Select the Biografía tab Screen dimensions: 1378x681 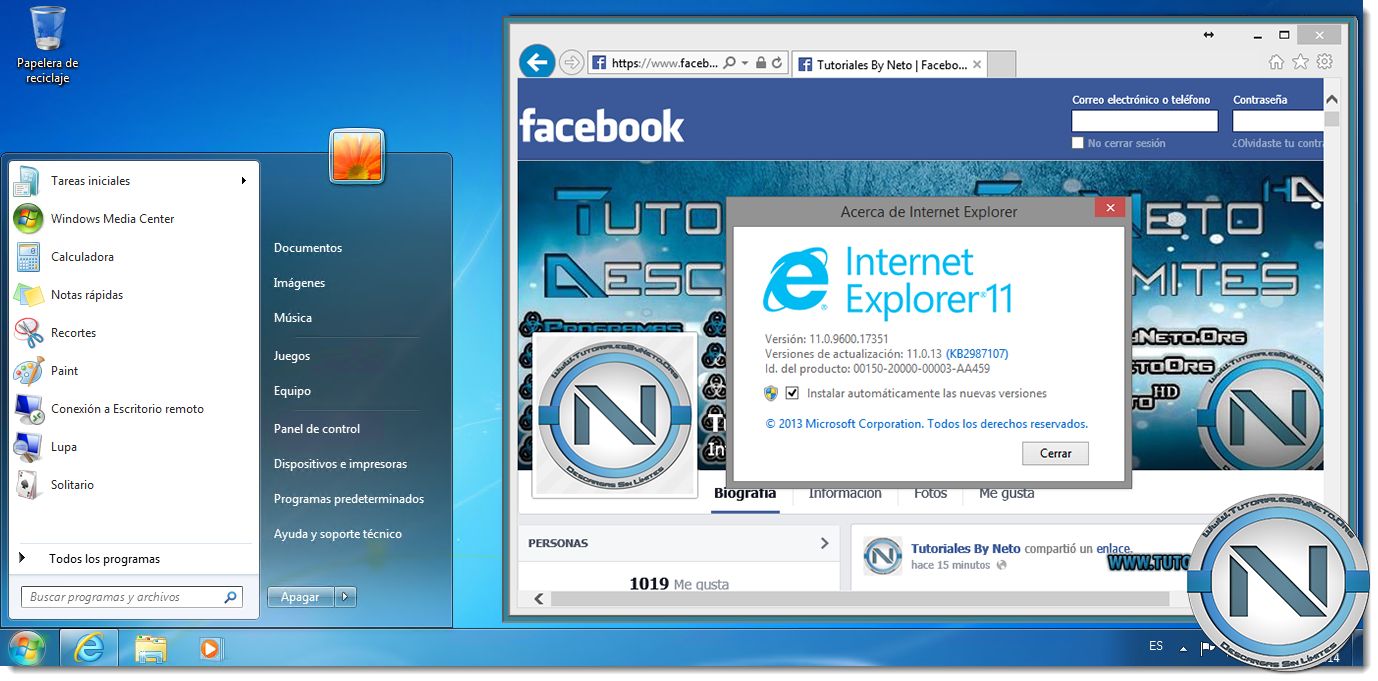point(745,493)
